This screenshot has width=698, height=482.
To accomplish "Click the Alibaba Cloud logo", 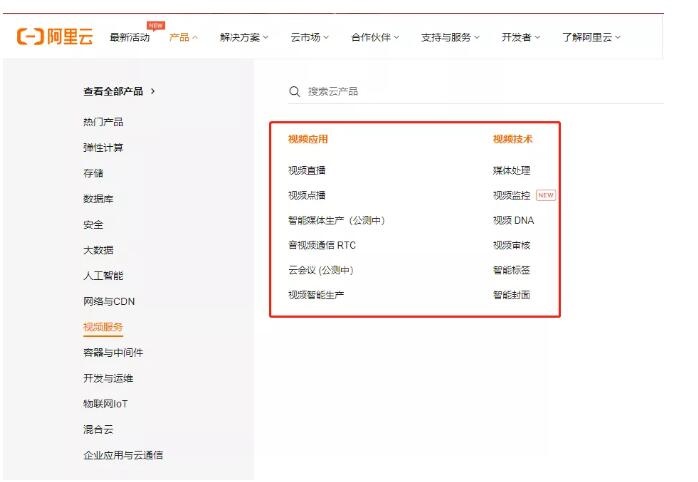I will (x=55, y=36).
